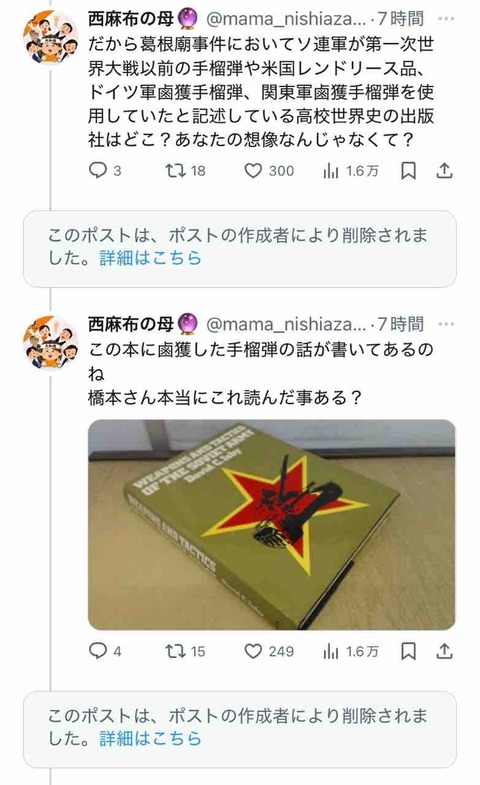Open 西麻布の母 profile name on second post

(131, 324)
